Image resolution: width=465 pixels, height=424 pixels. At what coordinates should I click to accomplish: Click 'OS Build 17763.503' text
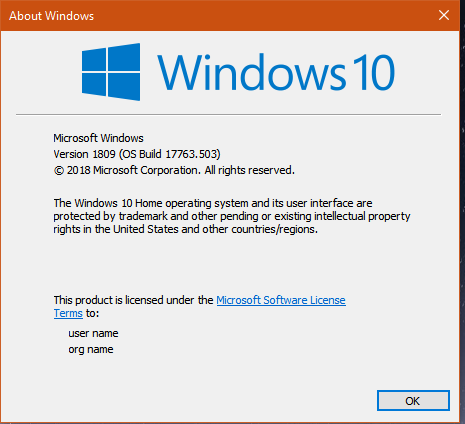pyautogui.click(x=169, y=154)
